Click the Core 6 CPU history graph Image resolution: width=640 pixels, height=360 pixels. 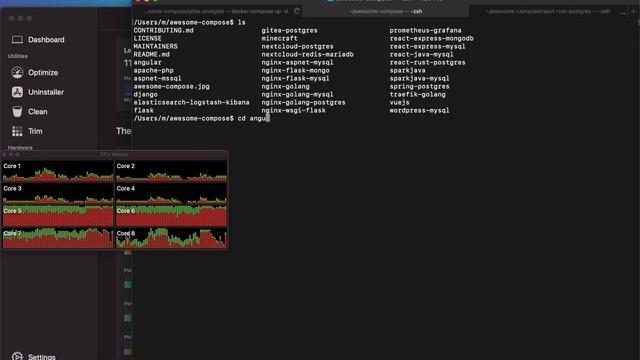(171, 216)
